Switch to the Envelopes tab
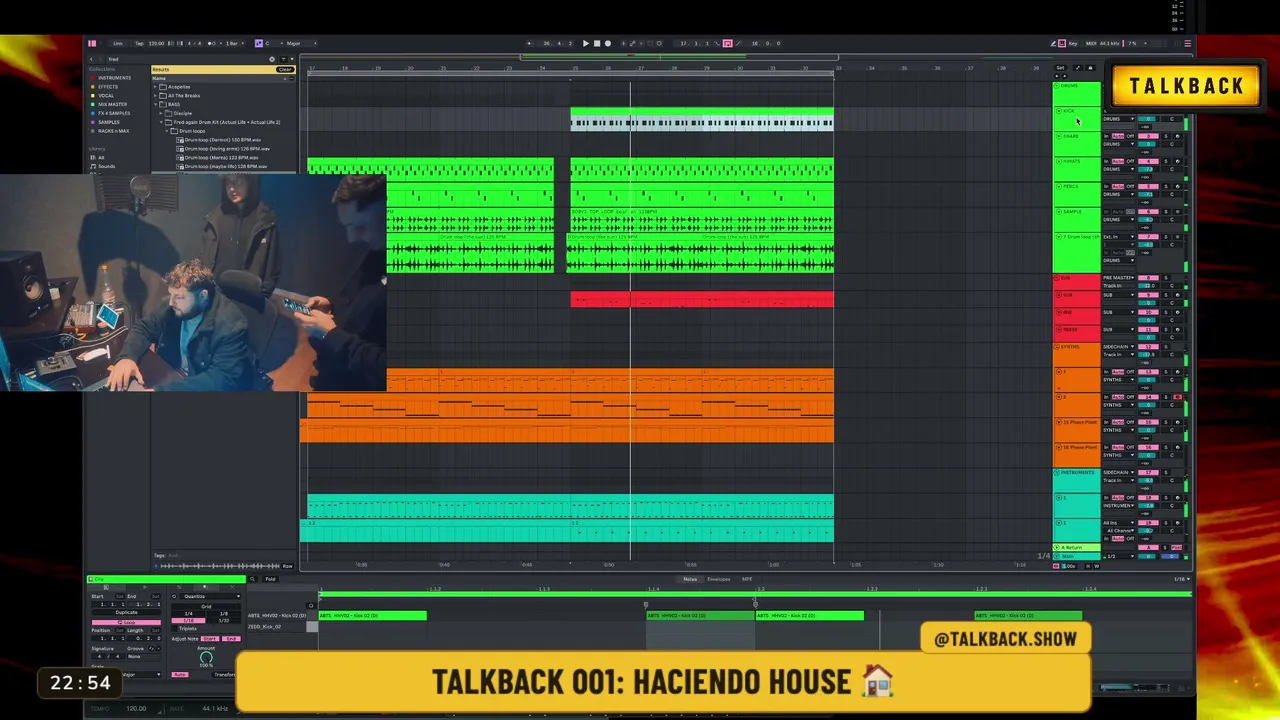Image resolution: width=1280 pixels, height=720 pixels. [x=719, y=579]
